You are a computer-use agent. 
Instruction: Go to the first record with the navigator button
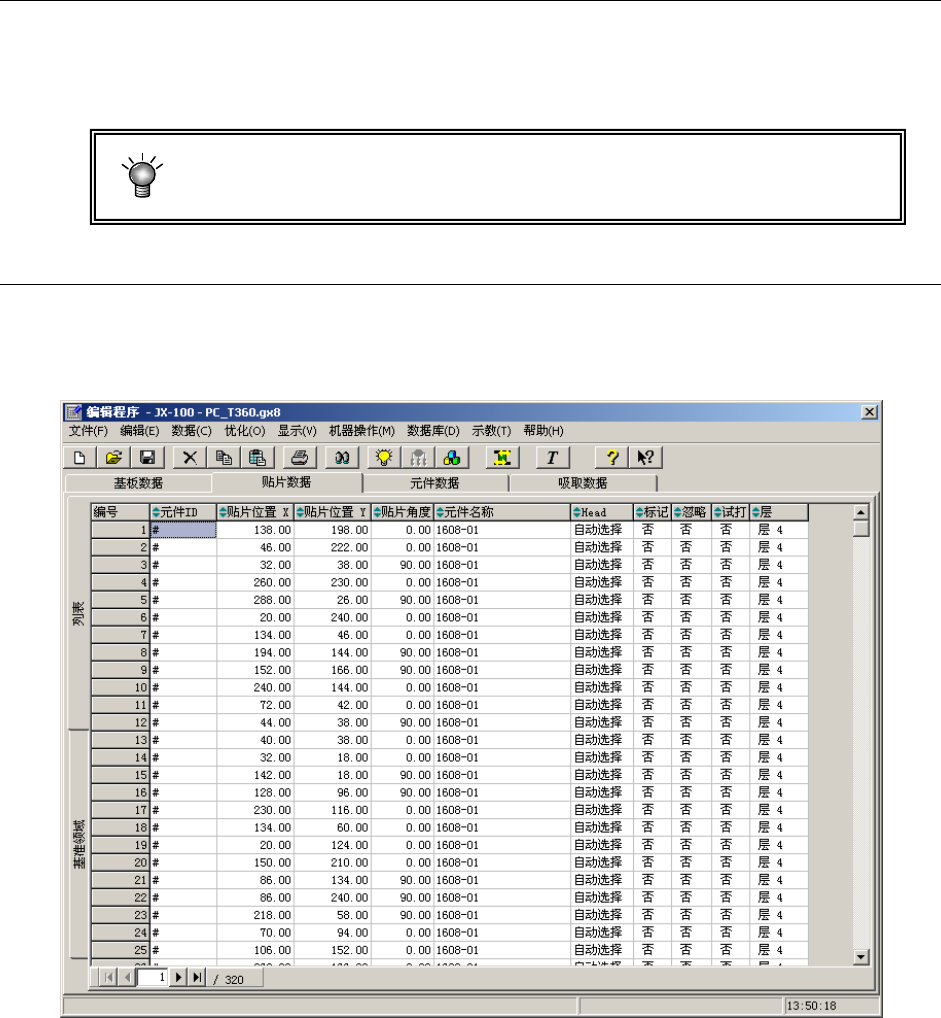(x=109, y=977)
